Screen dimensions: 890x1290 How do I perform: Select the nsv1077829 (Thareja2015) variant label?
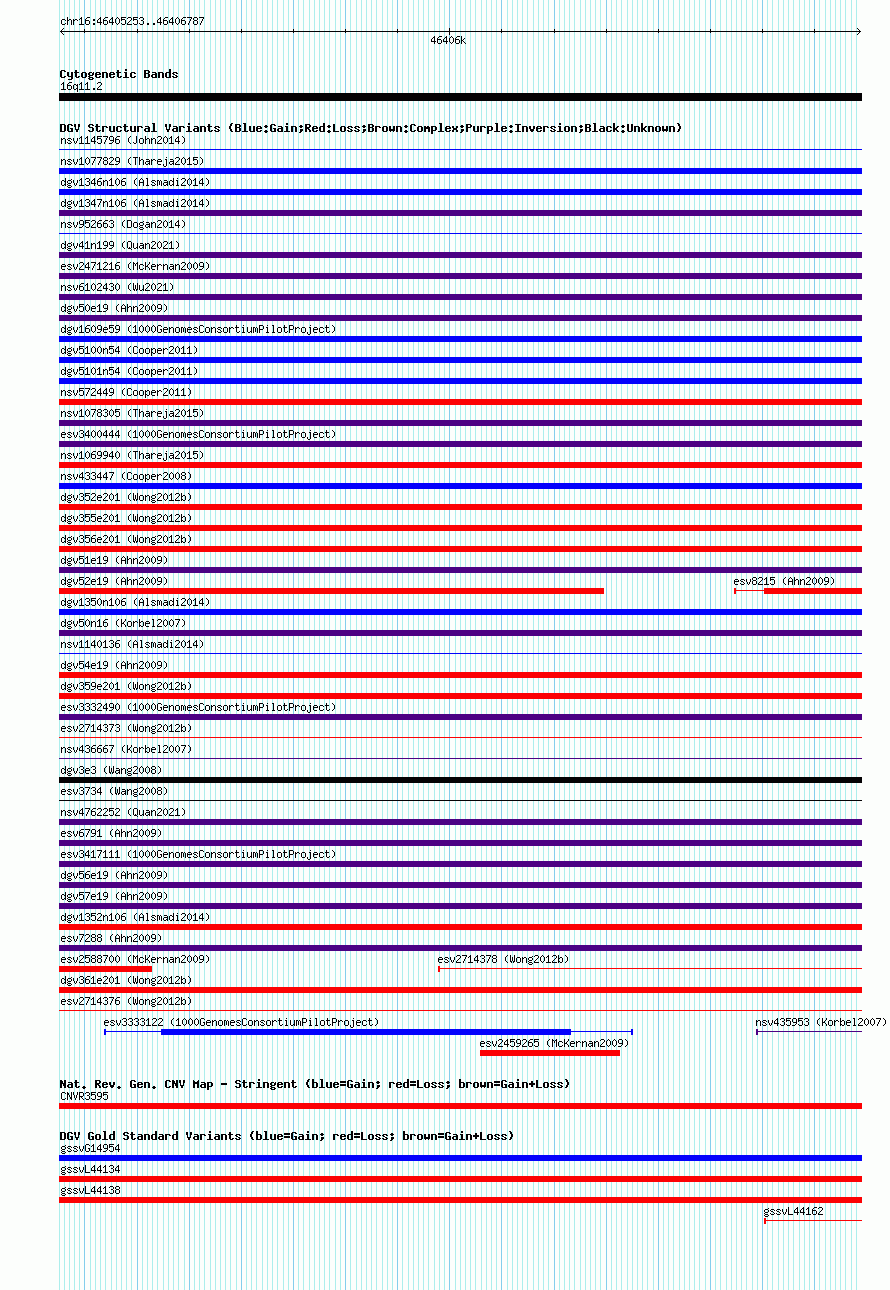[132, 161]
